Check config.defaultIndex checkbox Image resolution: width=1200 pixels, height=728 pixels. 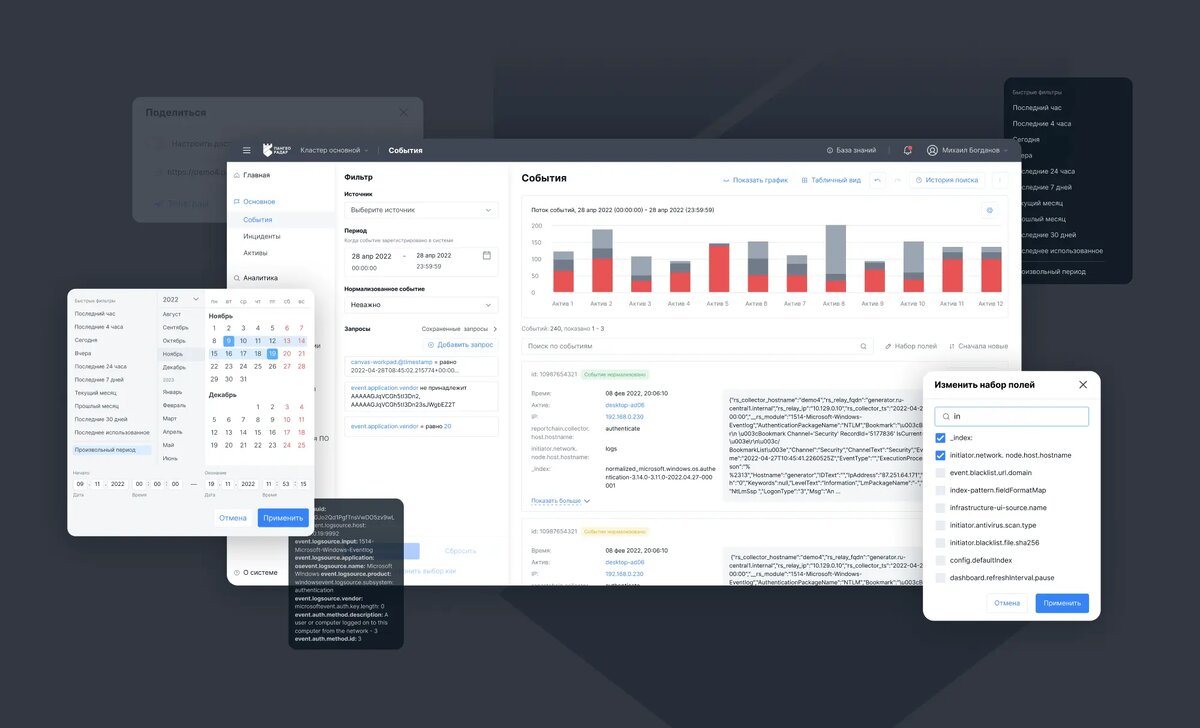coord(940,560)
